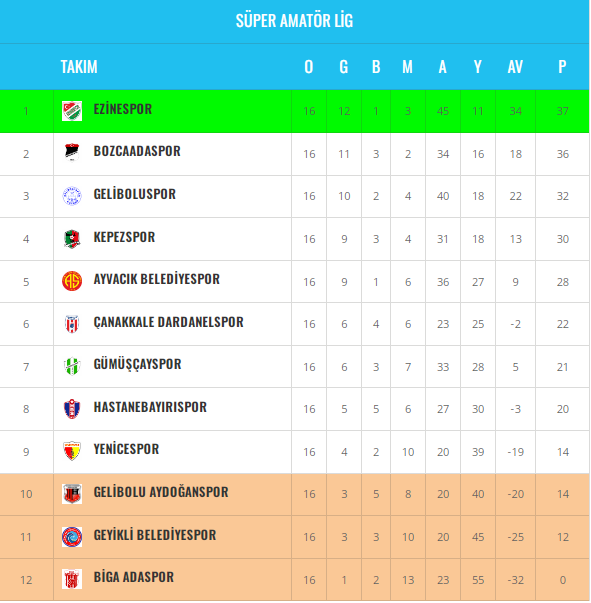Click the Bozcaadaspor club crest
The height and width of the screenshot is (603, 591).
[72, 152]
